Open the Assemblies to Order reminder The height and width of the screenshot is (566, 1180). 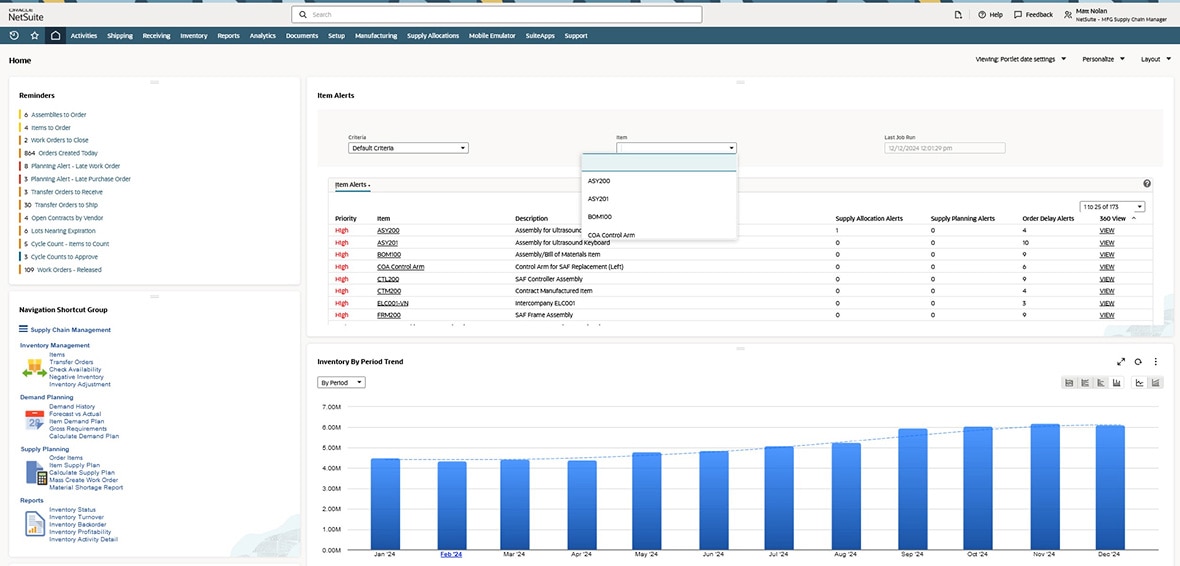point(58,115)
